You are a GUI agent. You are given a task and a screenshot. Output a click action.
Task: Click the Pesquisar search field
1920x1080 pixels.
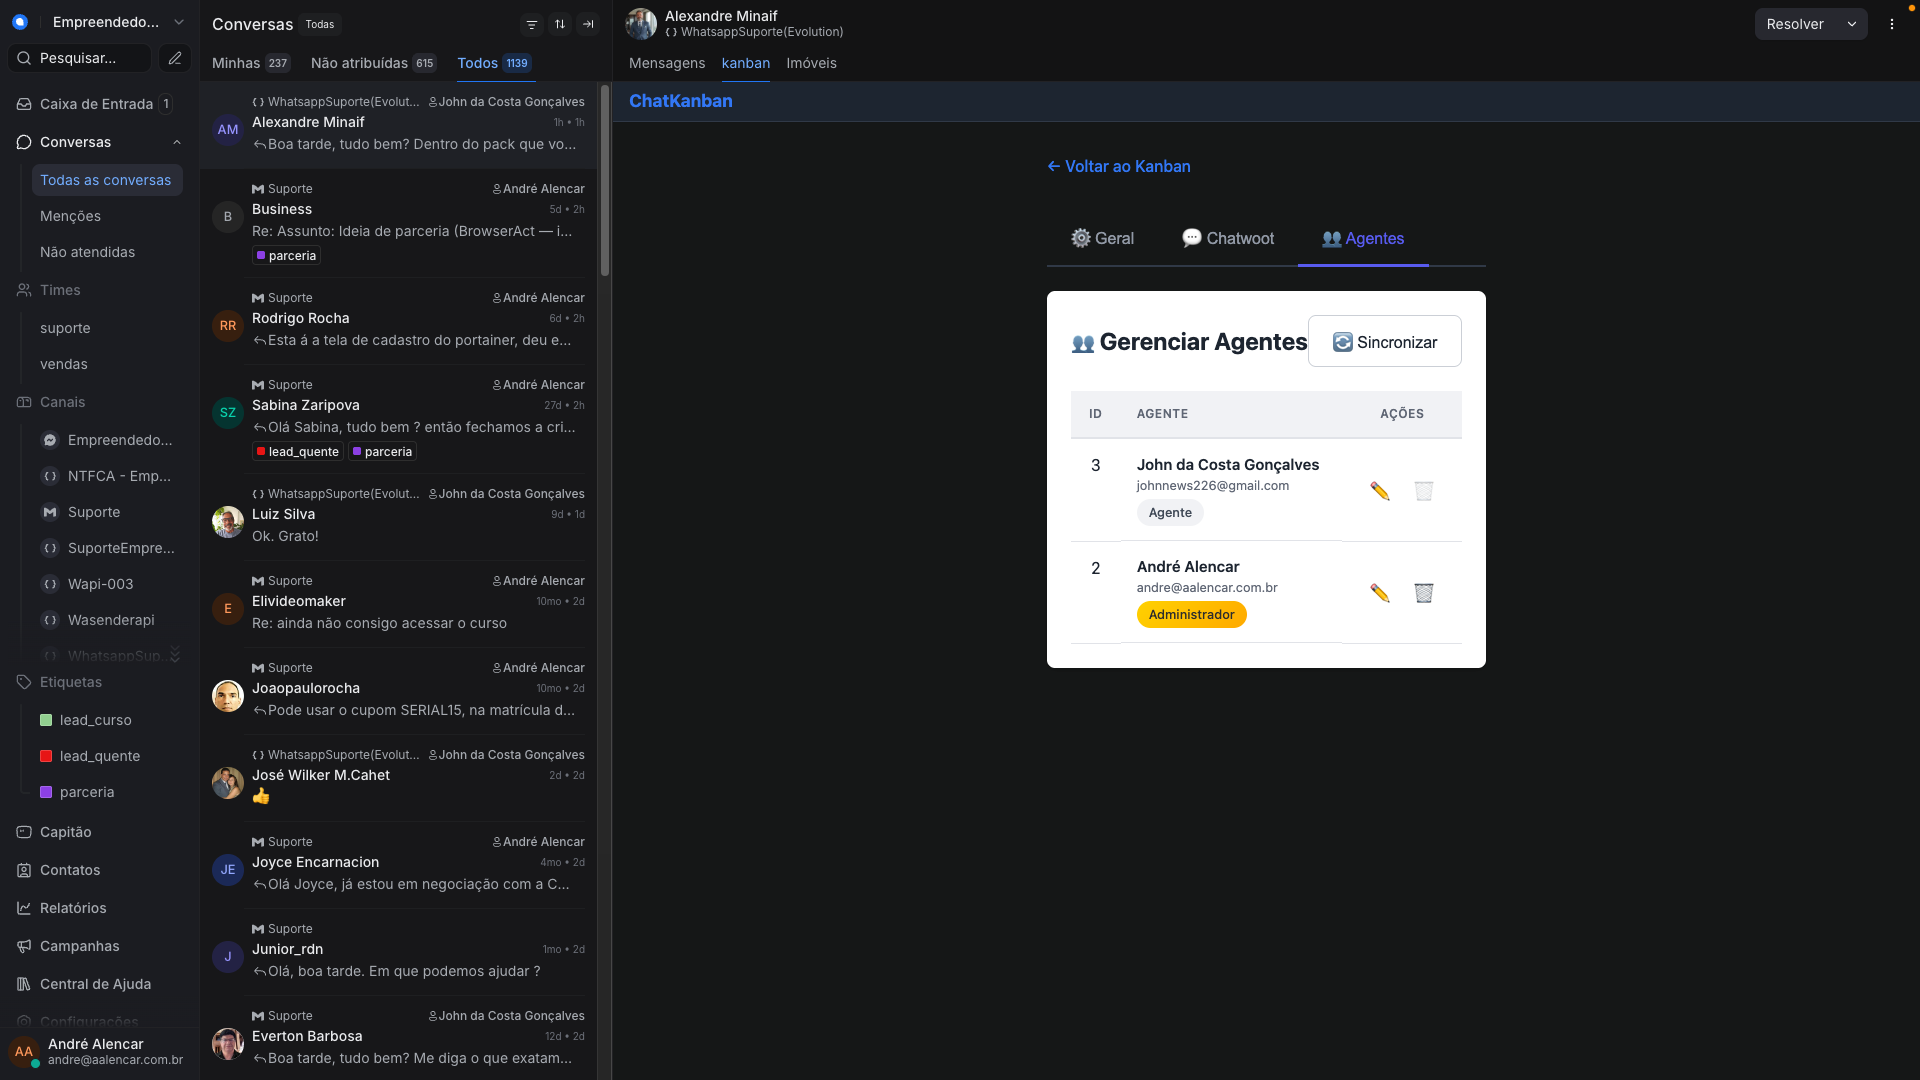80,58
